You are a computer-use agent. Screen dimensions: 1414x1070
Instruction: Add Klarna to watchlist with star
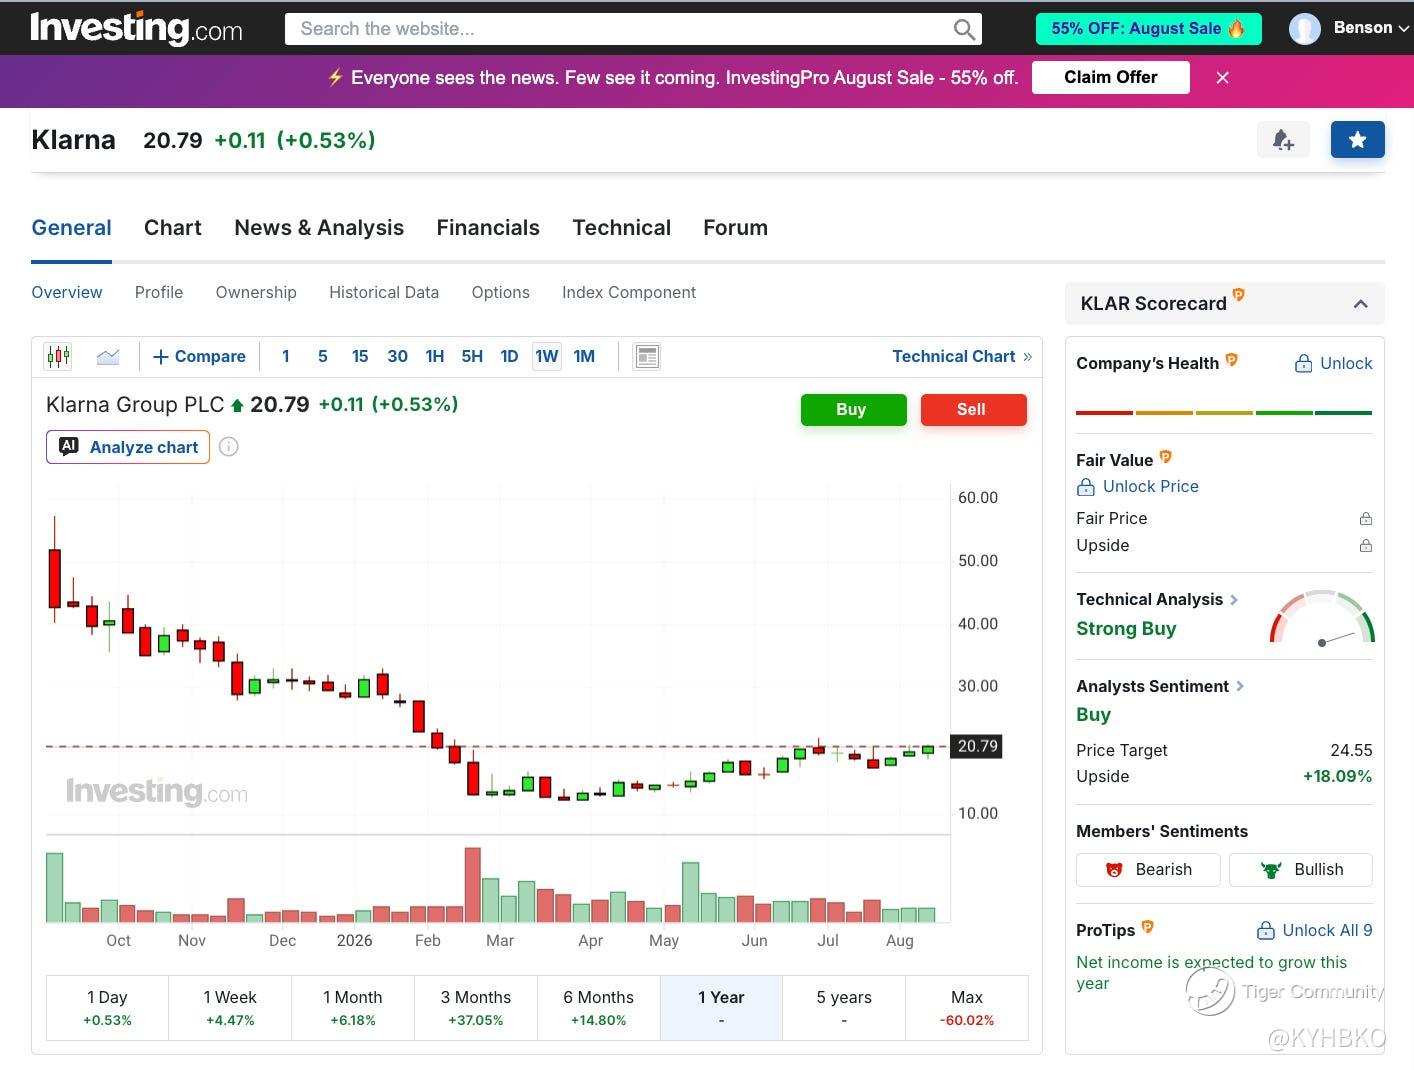coord(1357,140)
